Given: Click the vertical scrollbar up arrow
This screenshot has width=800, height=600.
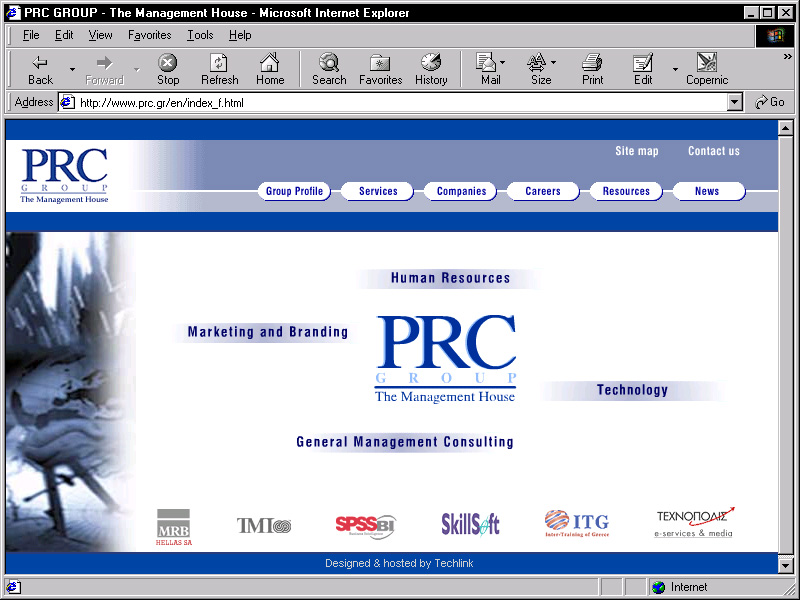Looking at the screenshot, I should tap(785, 128).
